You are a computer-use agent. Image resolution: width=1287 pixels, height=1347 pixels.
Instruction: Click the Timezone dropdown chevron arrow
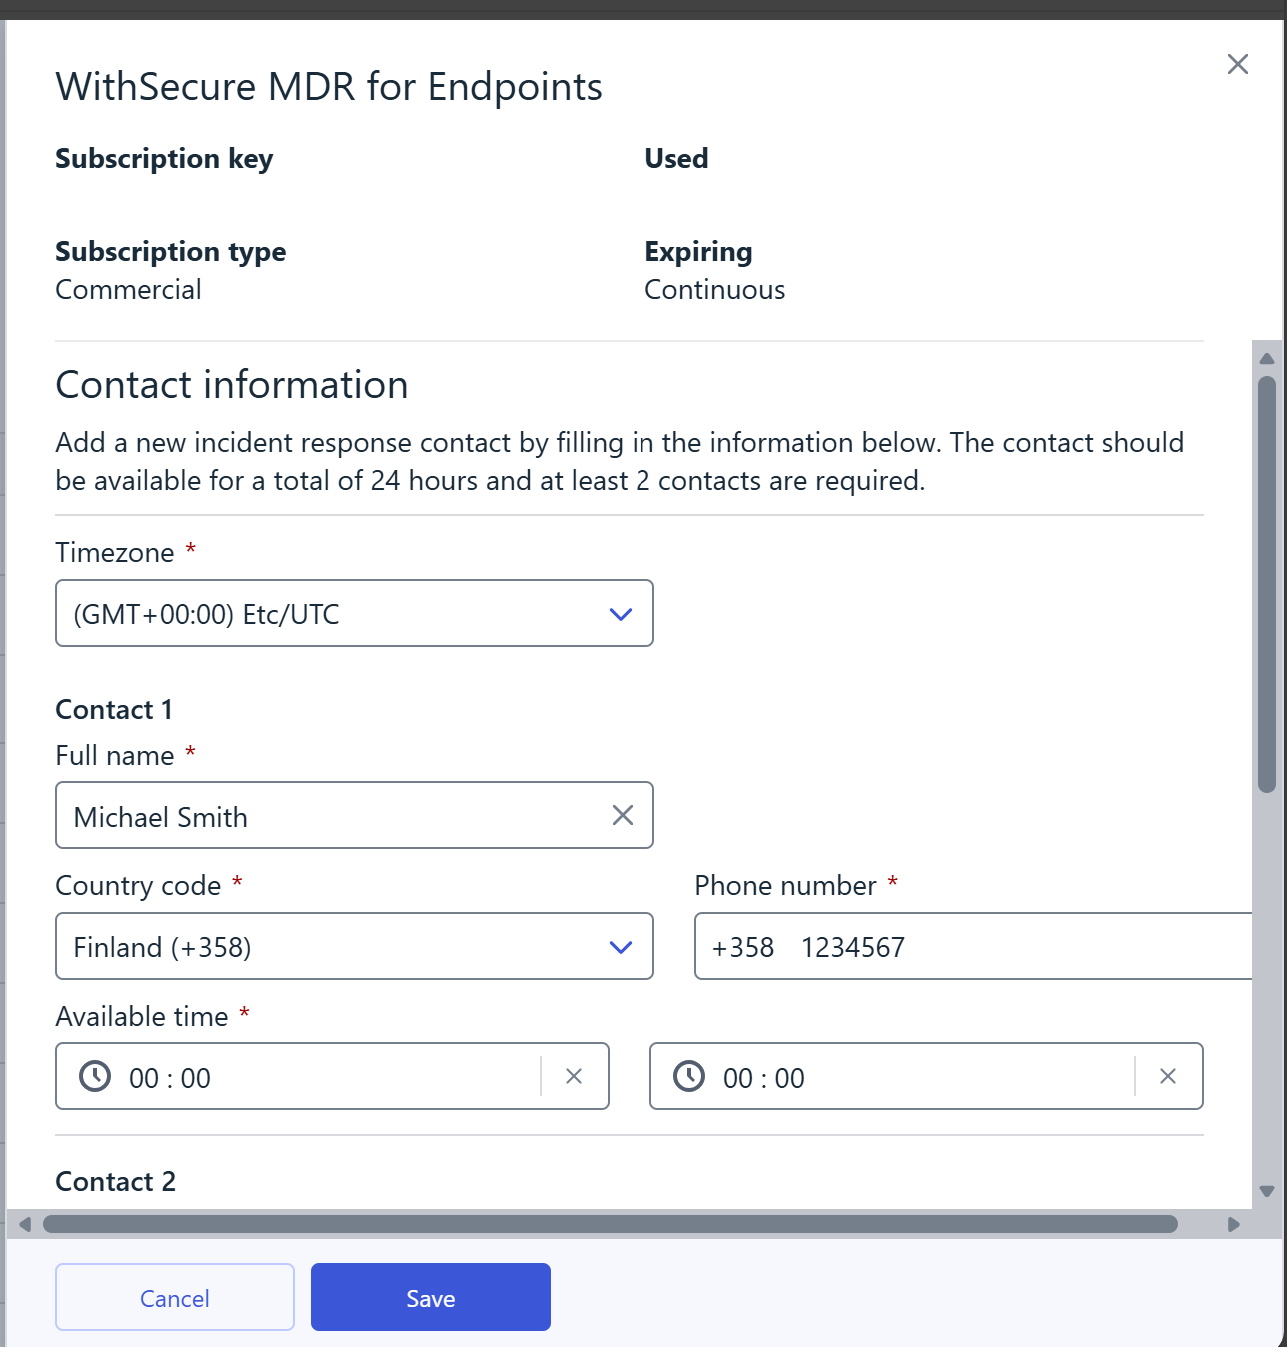pos(621,614)
